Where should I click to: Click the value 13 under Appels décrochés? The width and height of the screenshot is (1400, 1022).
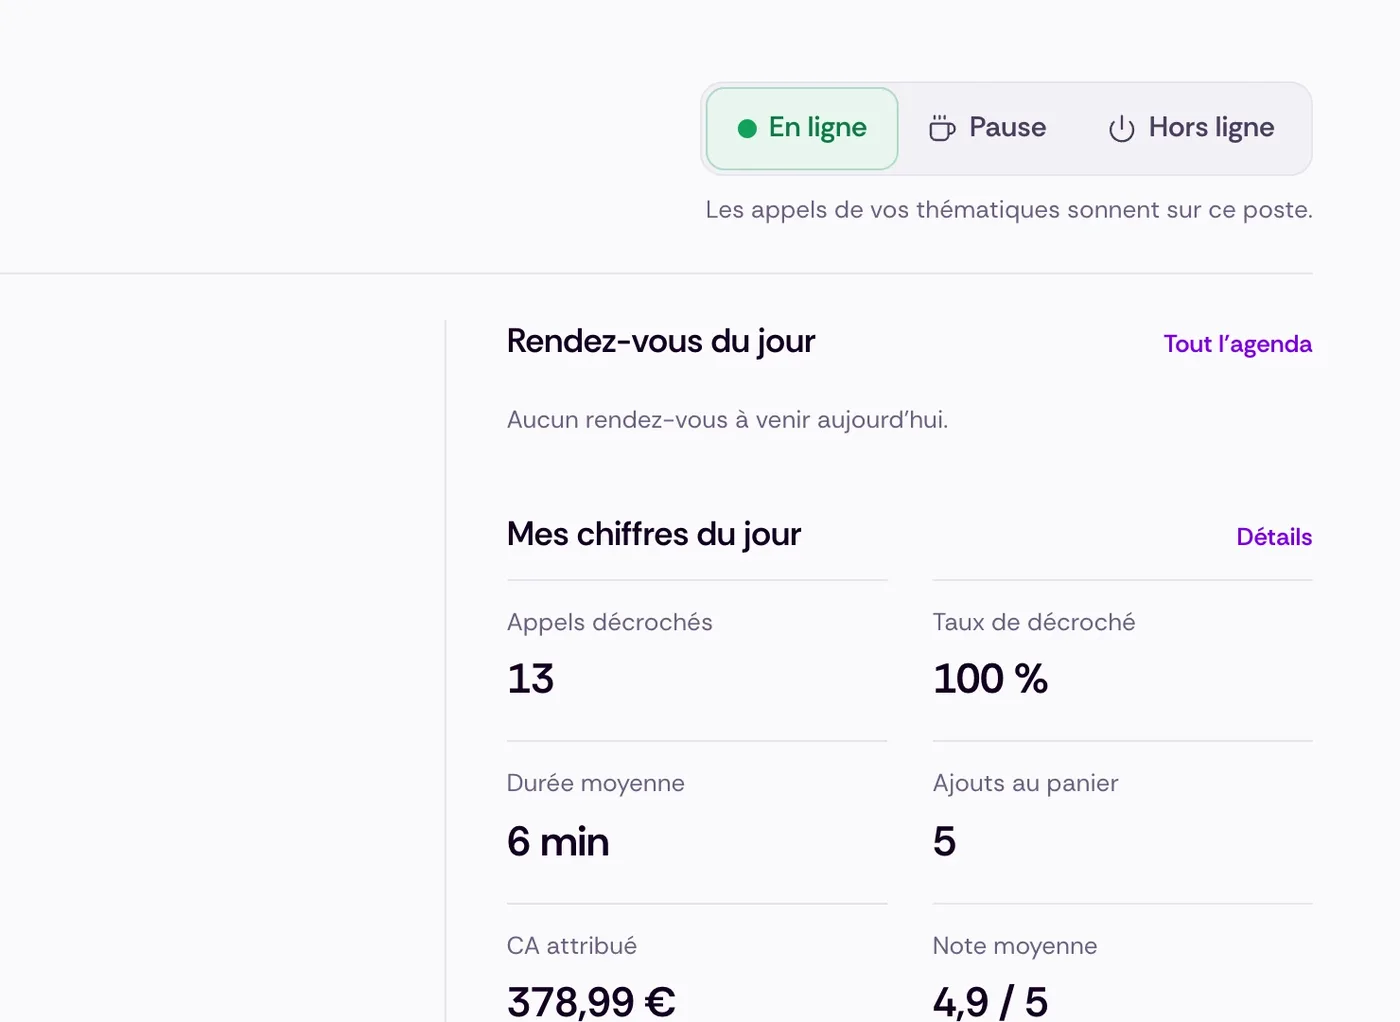[x=530, y=679]
